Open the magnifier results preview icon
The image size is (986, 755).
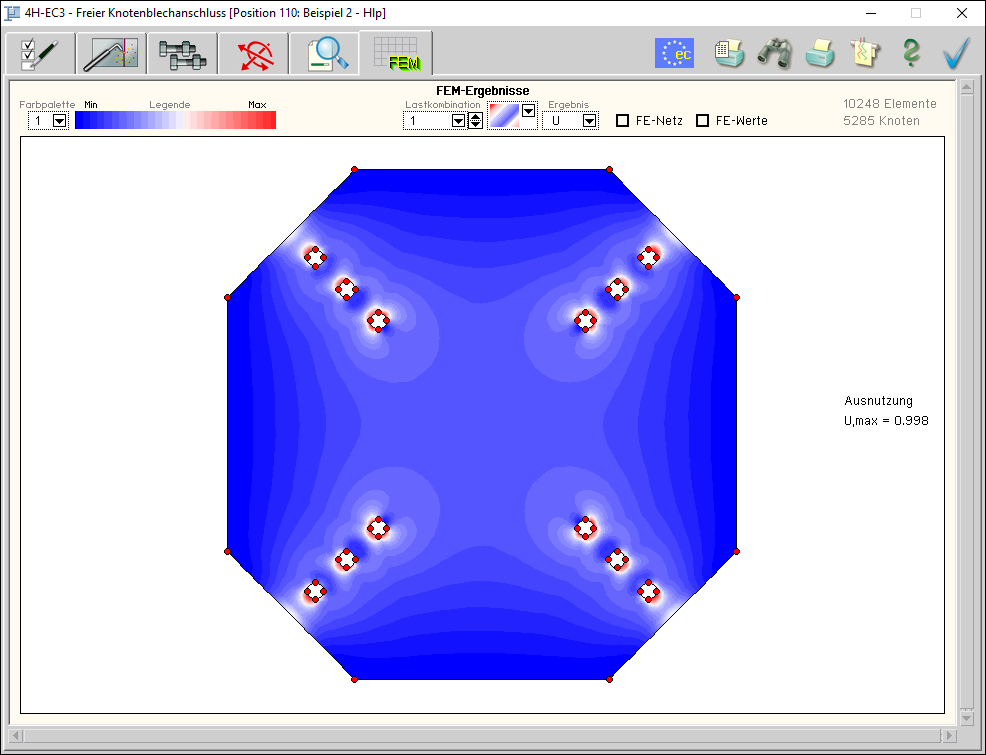325,53
